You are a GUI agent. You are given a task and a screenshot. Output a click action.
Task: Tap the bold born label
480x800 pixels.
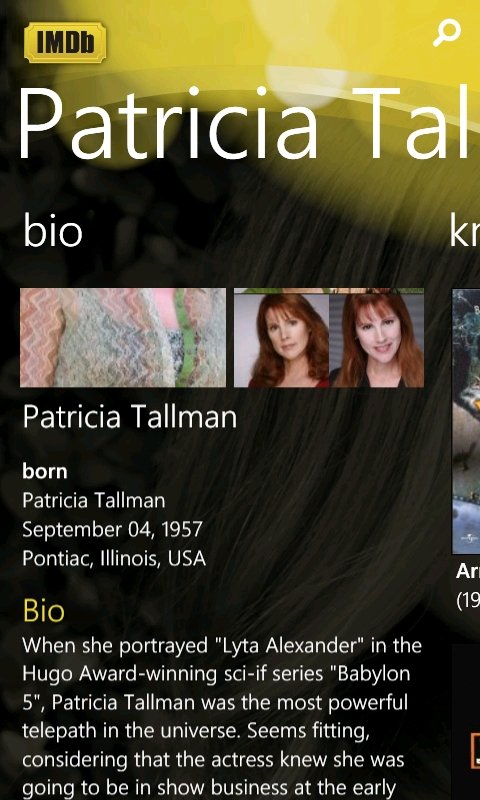coord(45,471)
